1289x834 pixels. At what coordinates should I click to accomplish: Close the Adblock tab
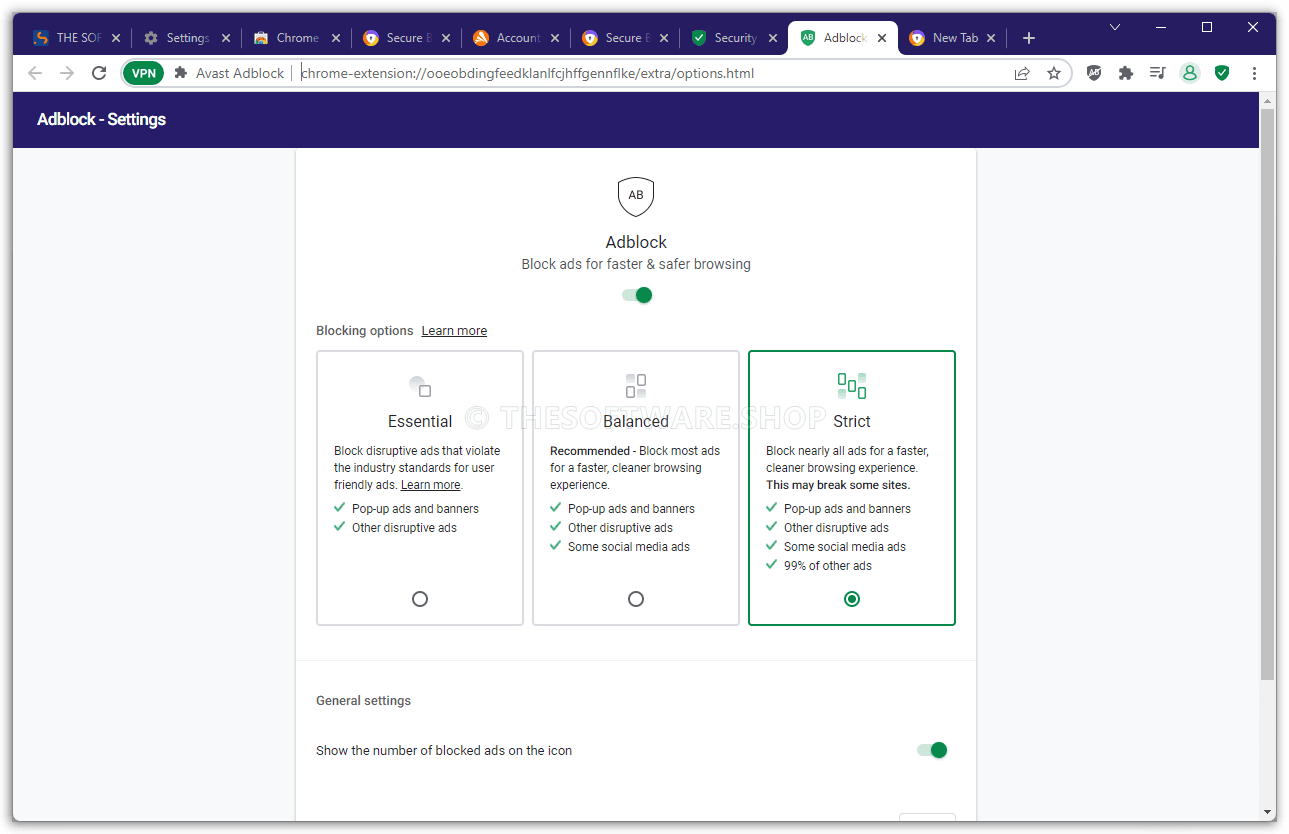point(882,38)
